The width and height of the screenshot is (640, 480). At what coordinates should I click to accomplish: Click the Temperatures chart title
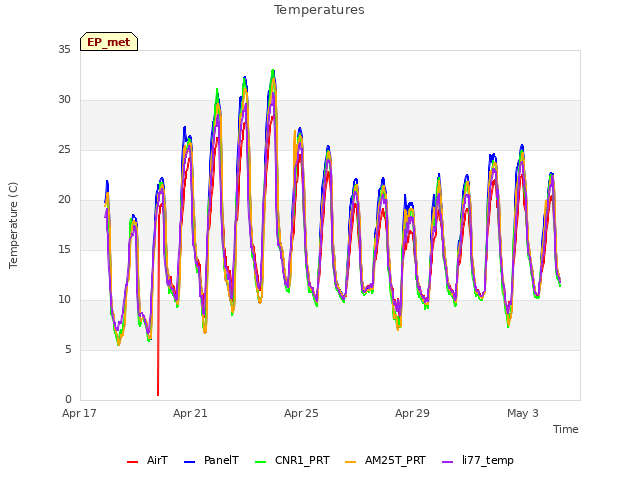pos(319,10)
